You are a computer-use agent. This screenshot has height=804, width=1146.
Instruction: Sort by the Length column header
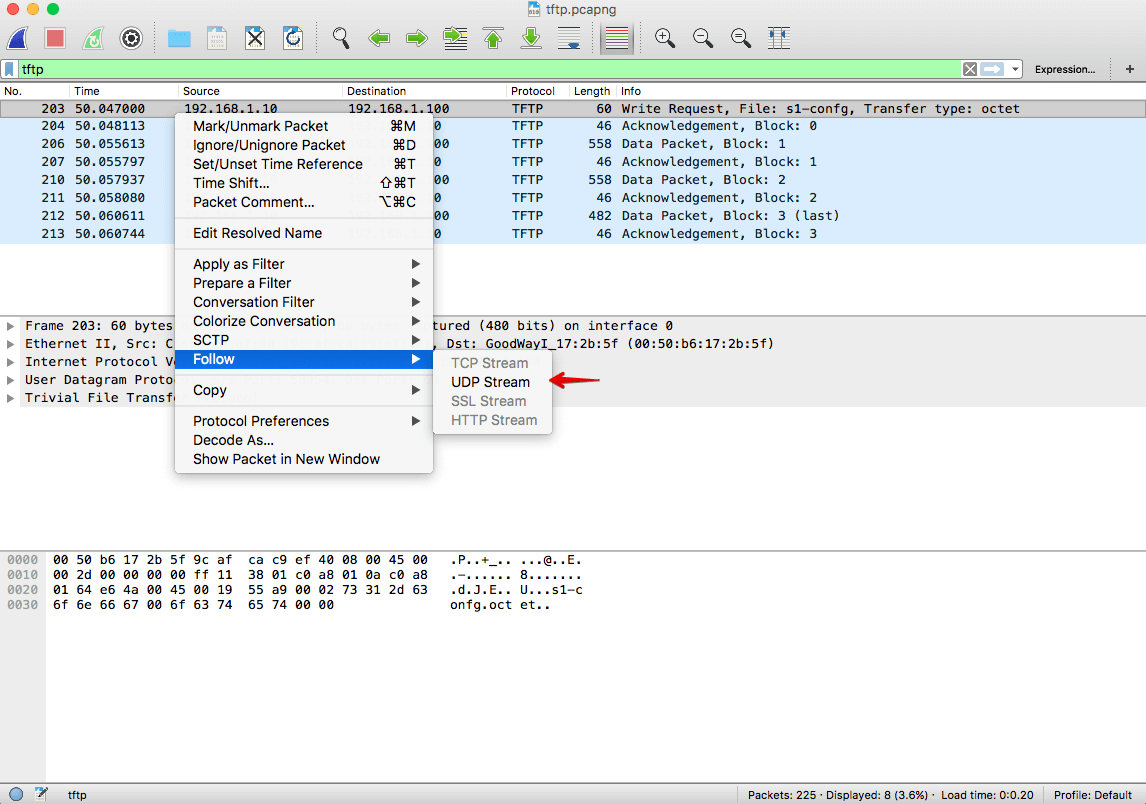(x=592, y=91)
